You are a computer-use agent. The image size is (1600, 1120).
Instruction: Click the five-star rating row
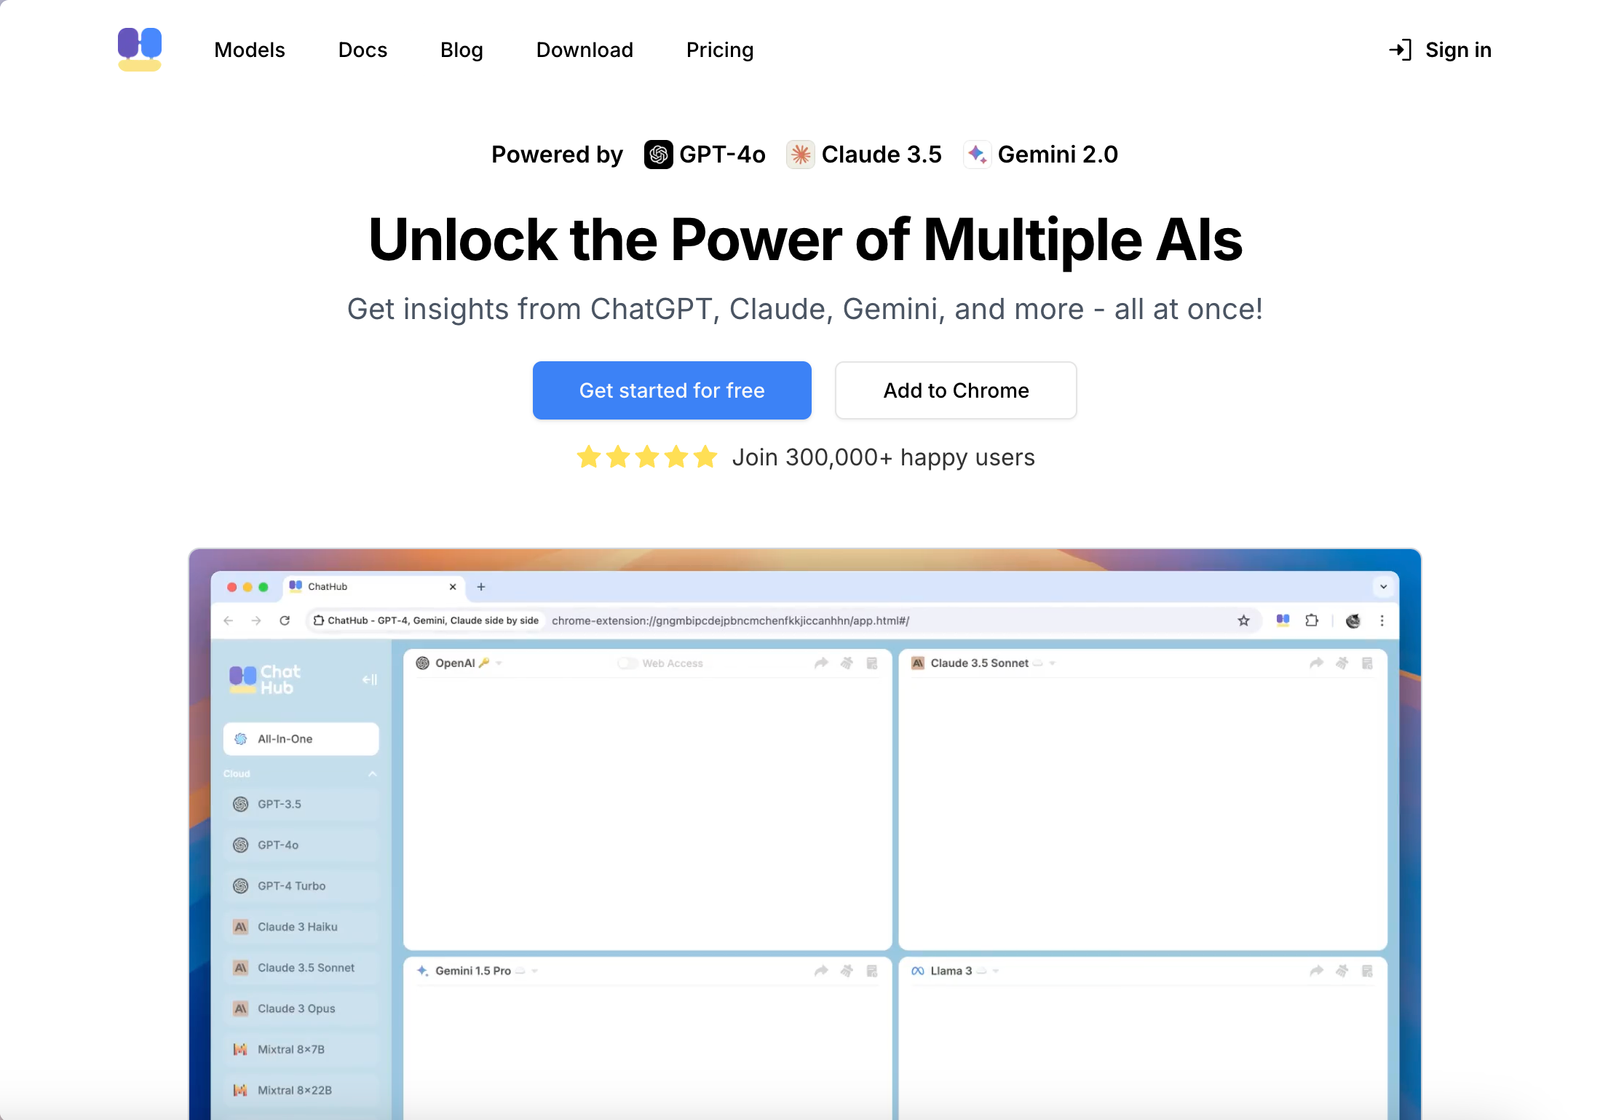647,457
